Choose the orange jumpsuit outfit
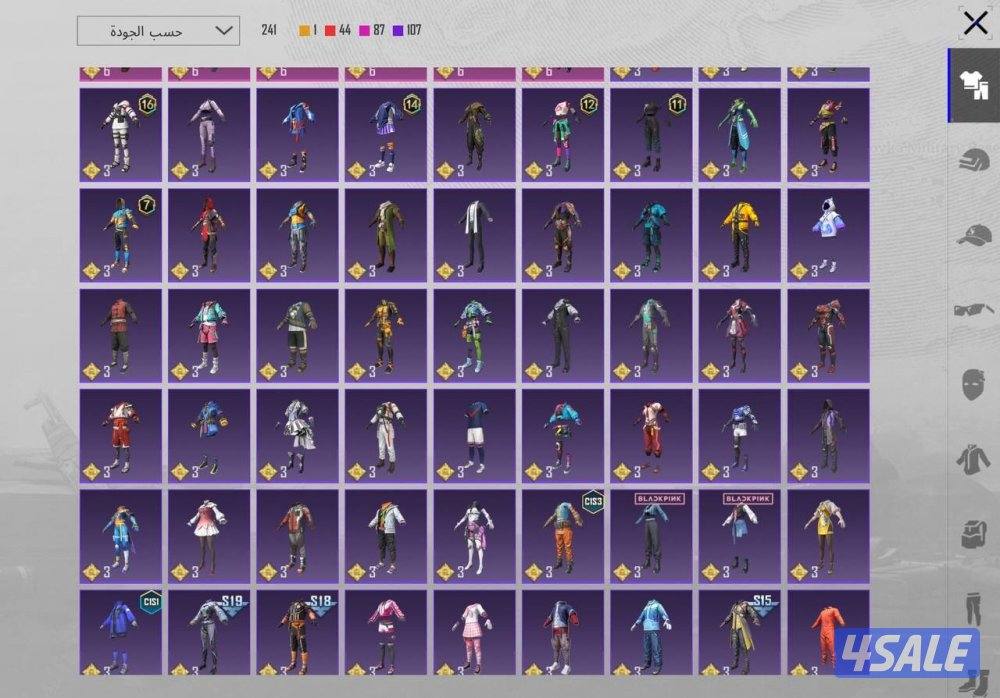 [826, 628]
